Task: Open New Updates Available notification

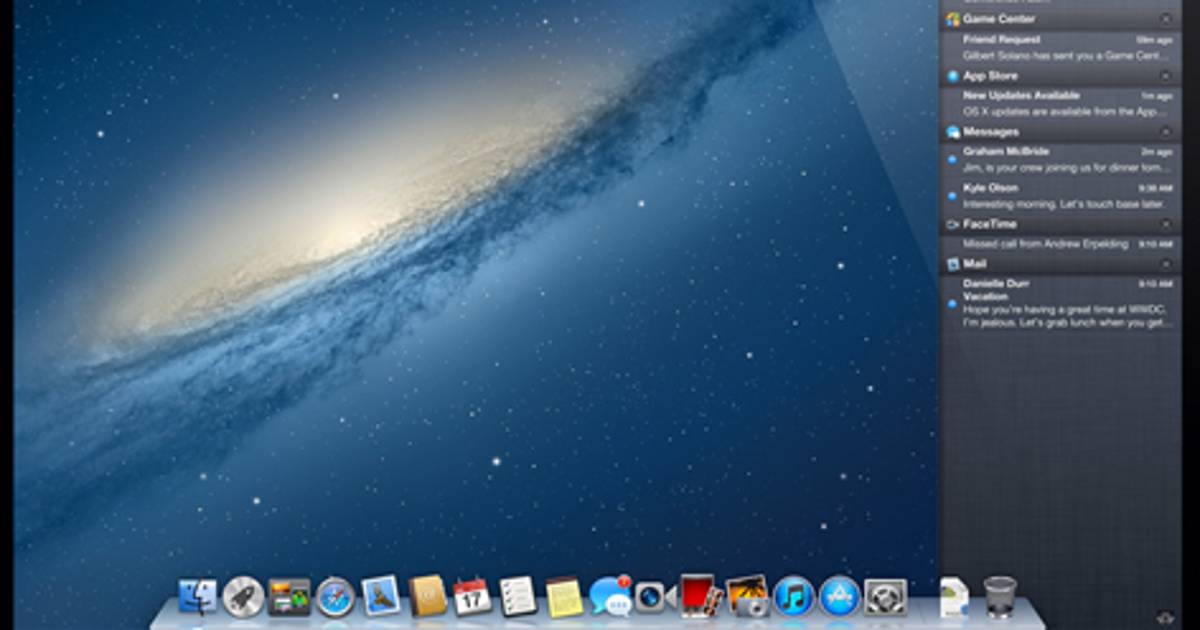Action: click(x=1060, y=103)
